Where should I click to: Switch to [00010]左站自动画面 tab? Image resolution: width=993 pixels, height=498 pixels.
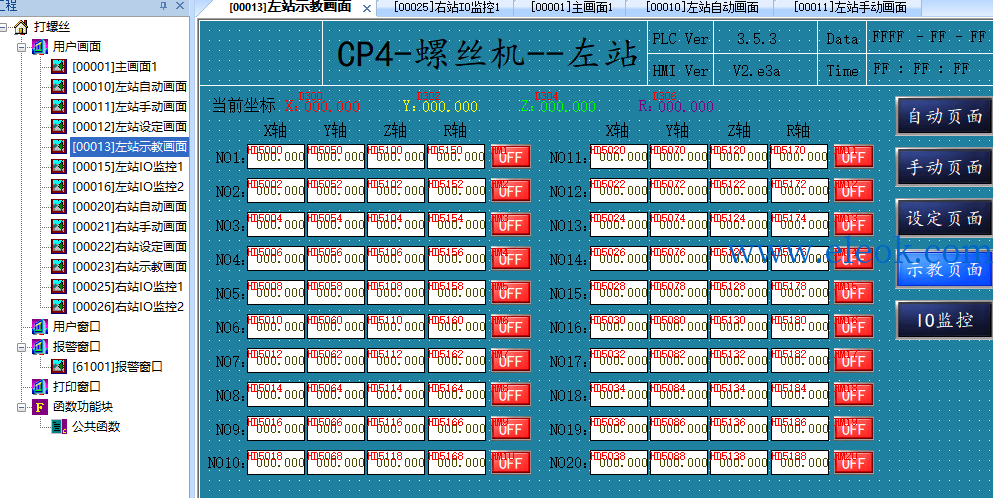[x=702, y=8]
